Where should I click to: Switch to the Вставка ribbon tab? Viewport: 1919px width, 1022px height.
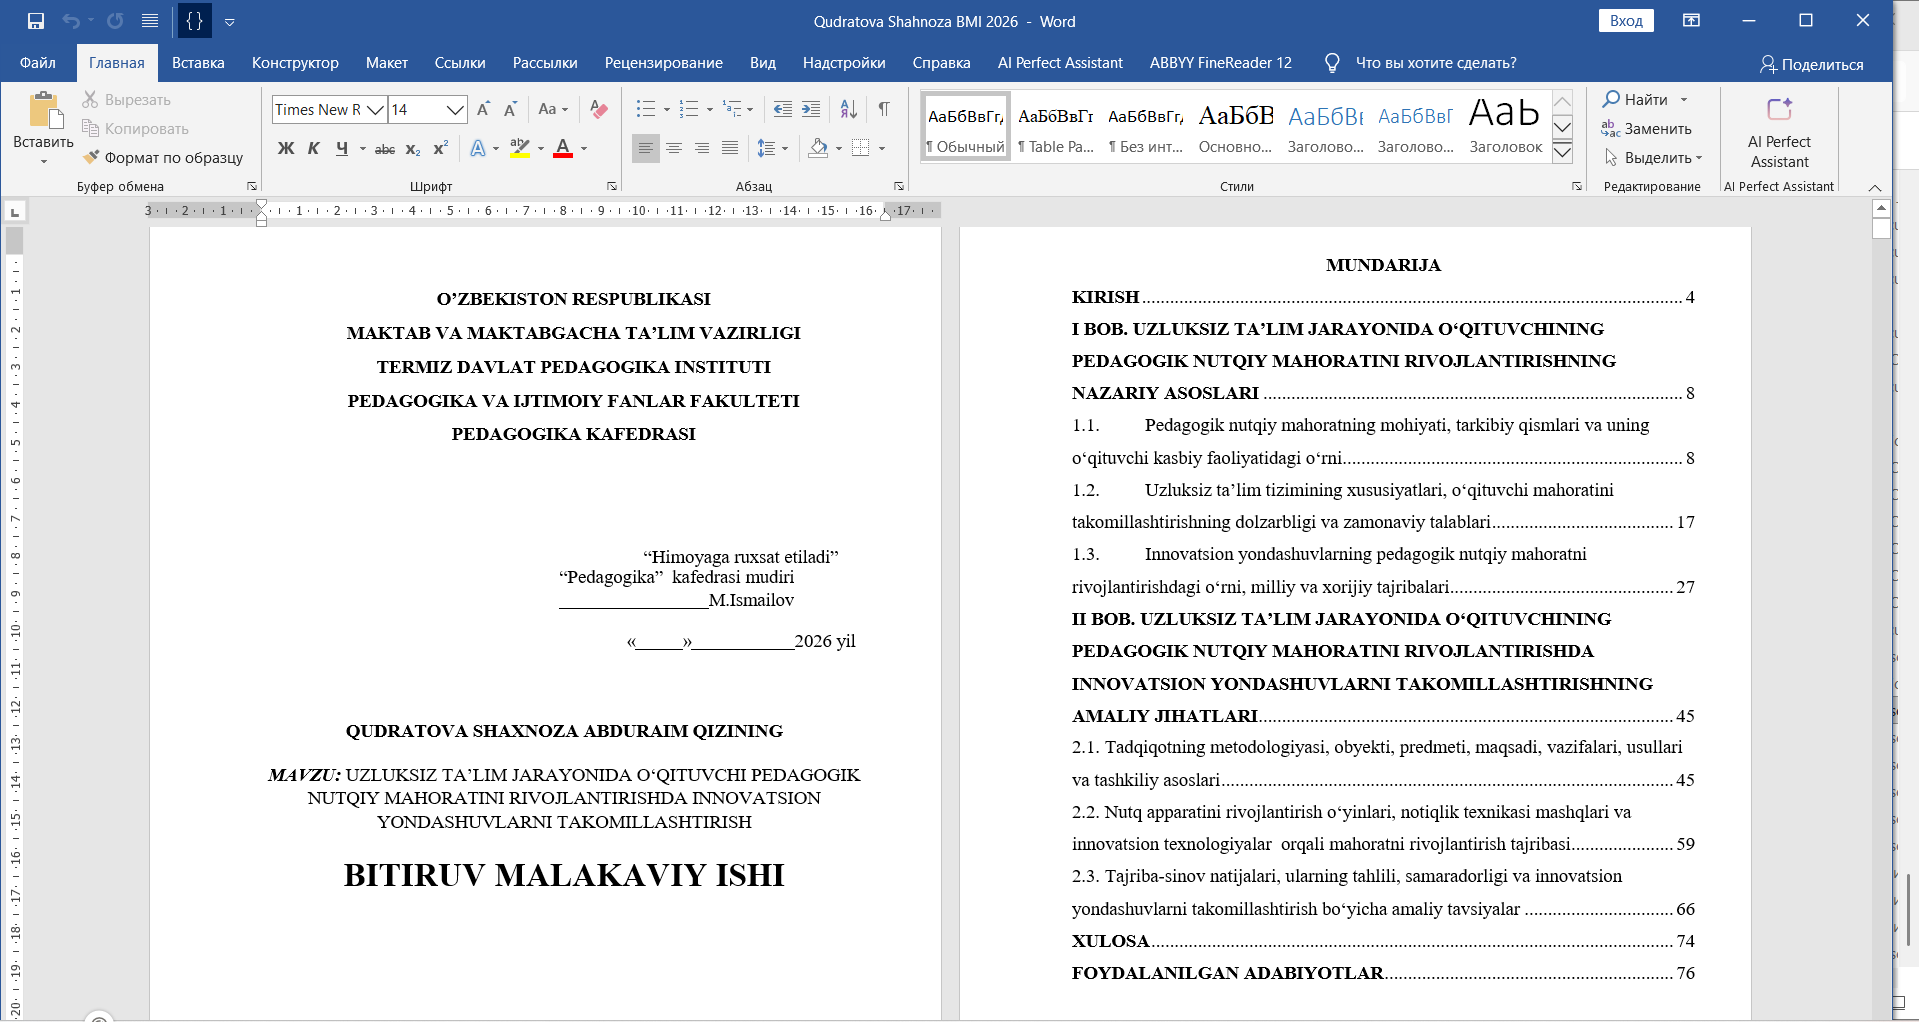(x=198, y=63)
